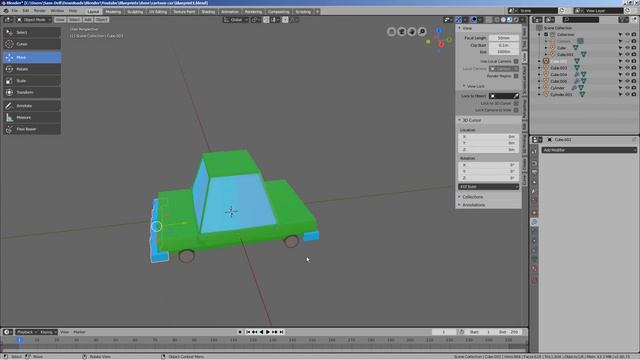Open the Render menu
This screenshot has width=640, height=360.
point(40,11)
